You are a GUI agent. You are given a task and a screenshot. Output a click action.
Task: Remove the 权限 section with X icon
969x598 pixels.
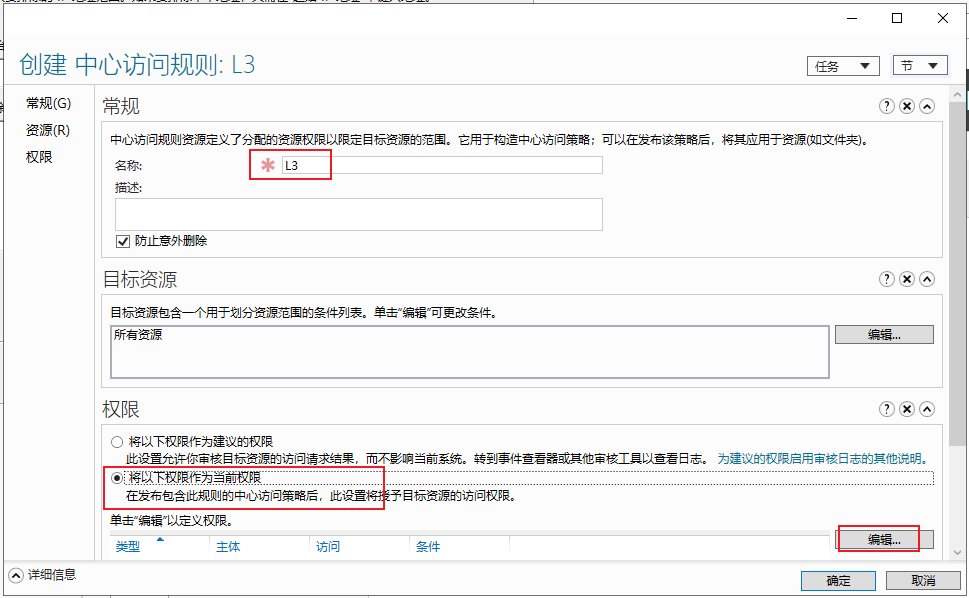(907, 409)
